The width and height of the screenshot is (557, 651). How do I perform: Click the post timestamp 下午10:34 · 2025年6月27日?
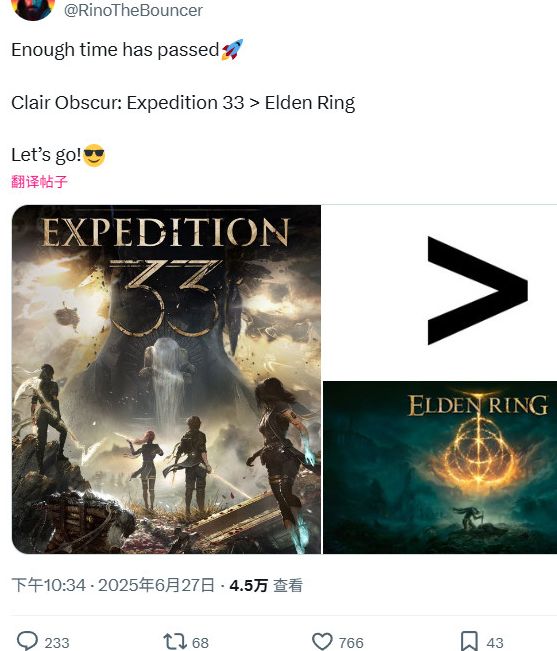[x=113, y=585]
